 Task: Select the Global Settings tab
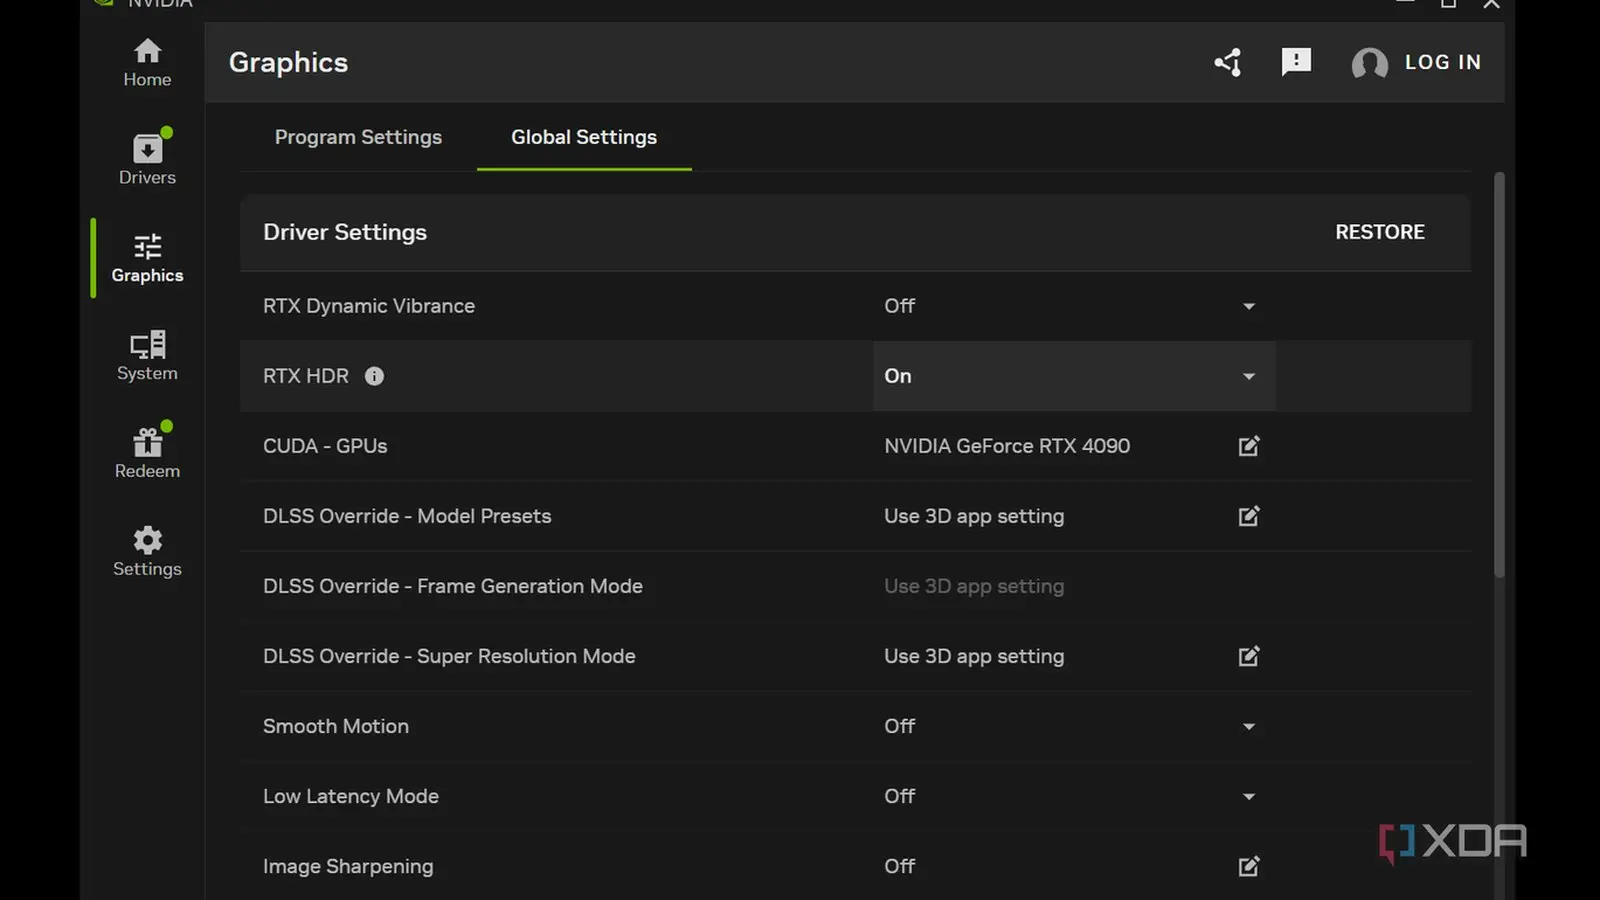point(584,137)
